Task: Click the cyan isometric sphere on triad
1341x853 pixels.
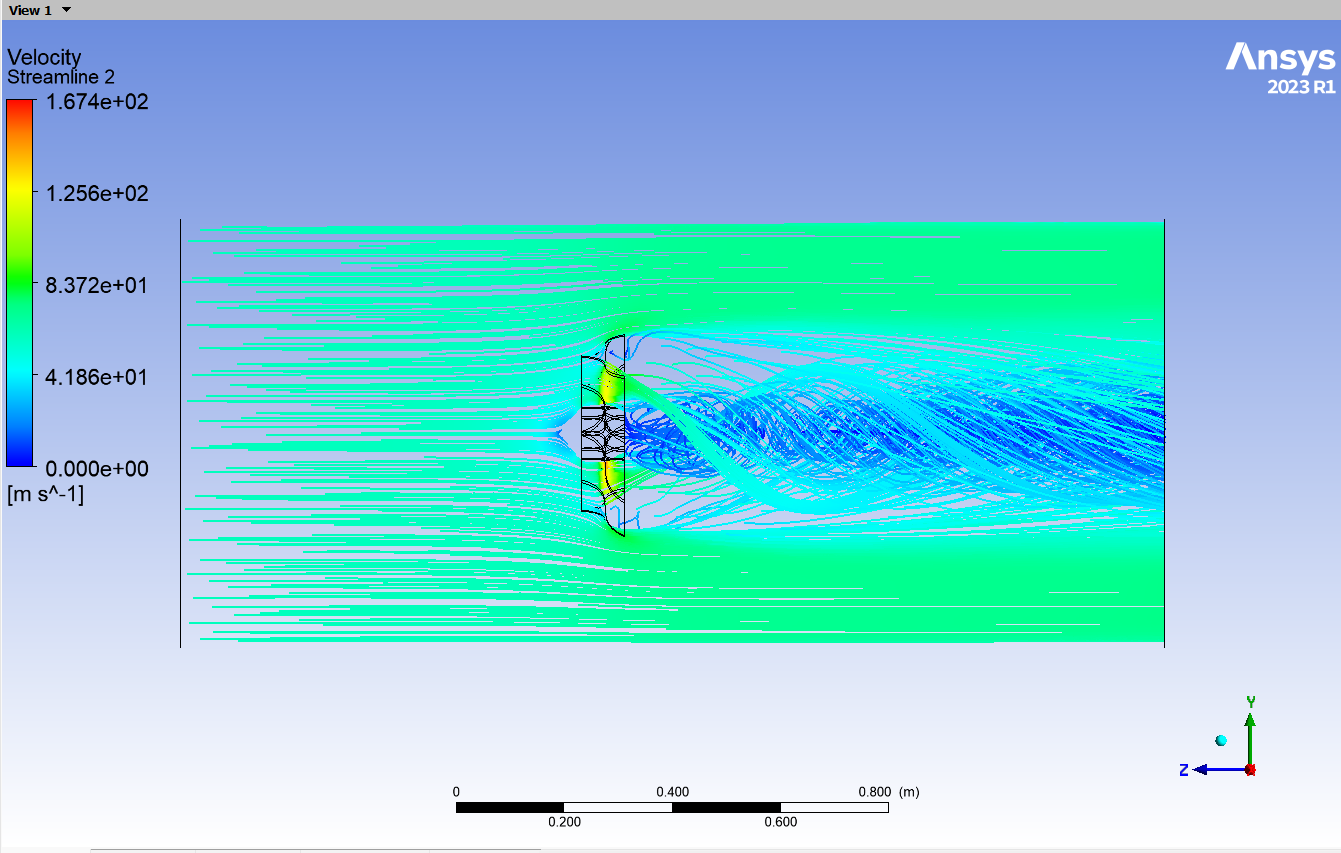Action: point(1221,740)
